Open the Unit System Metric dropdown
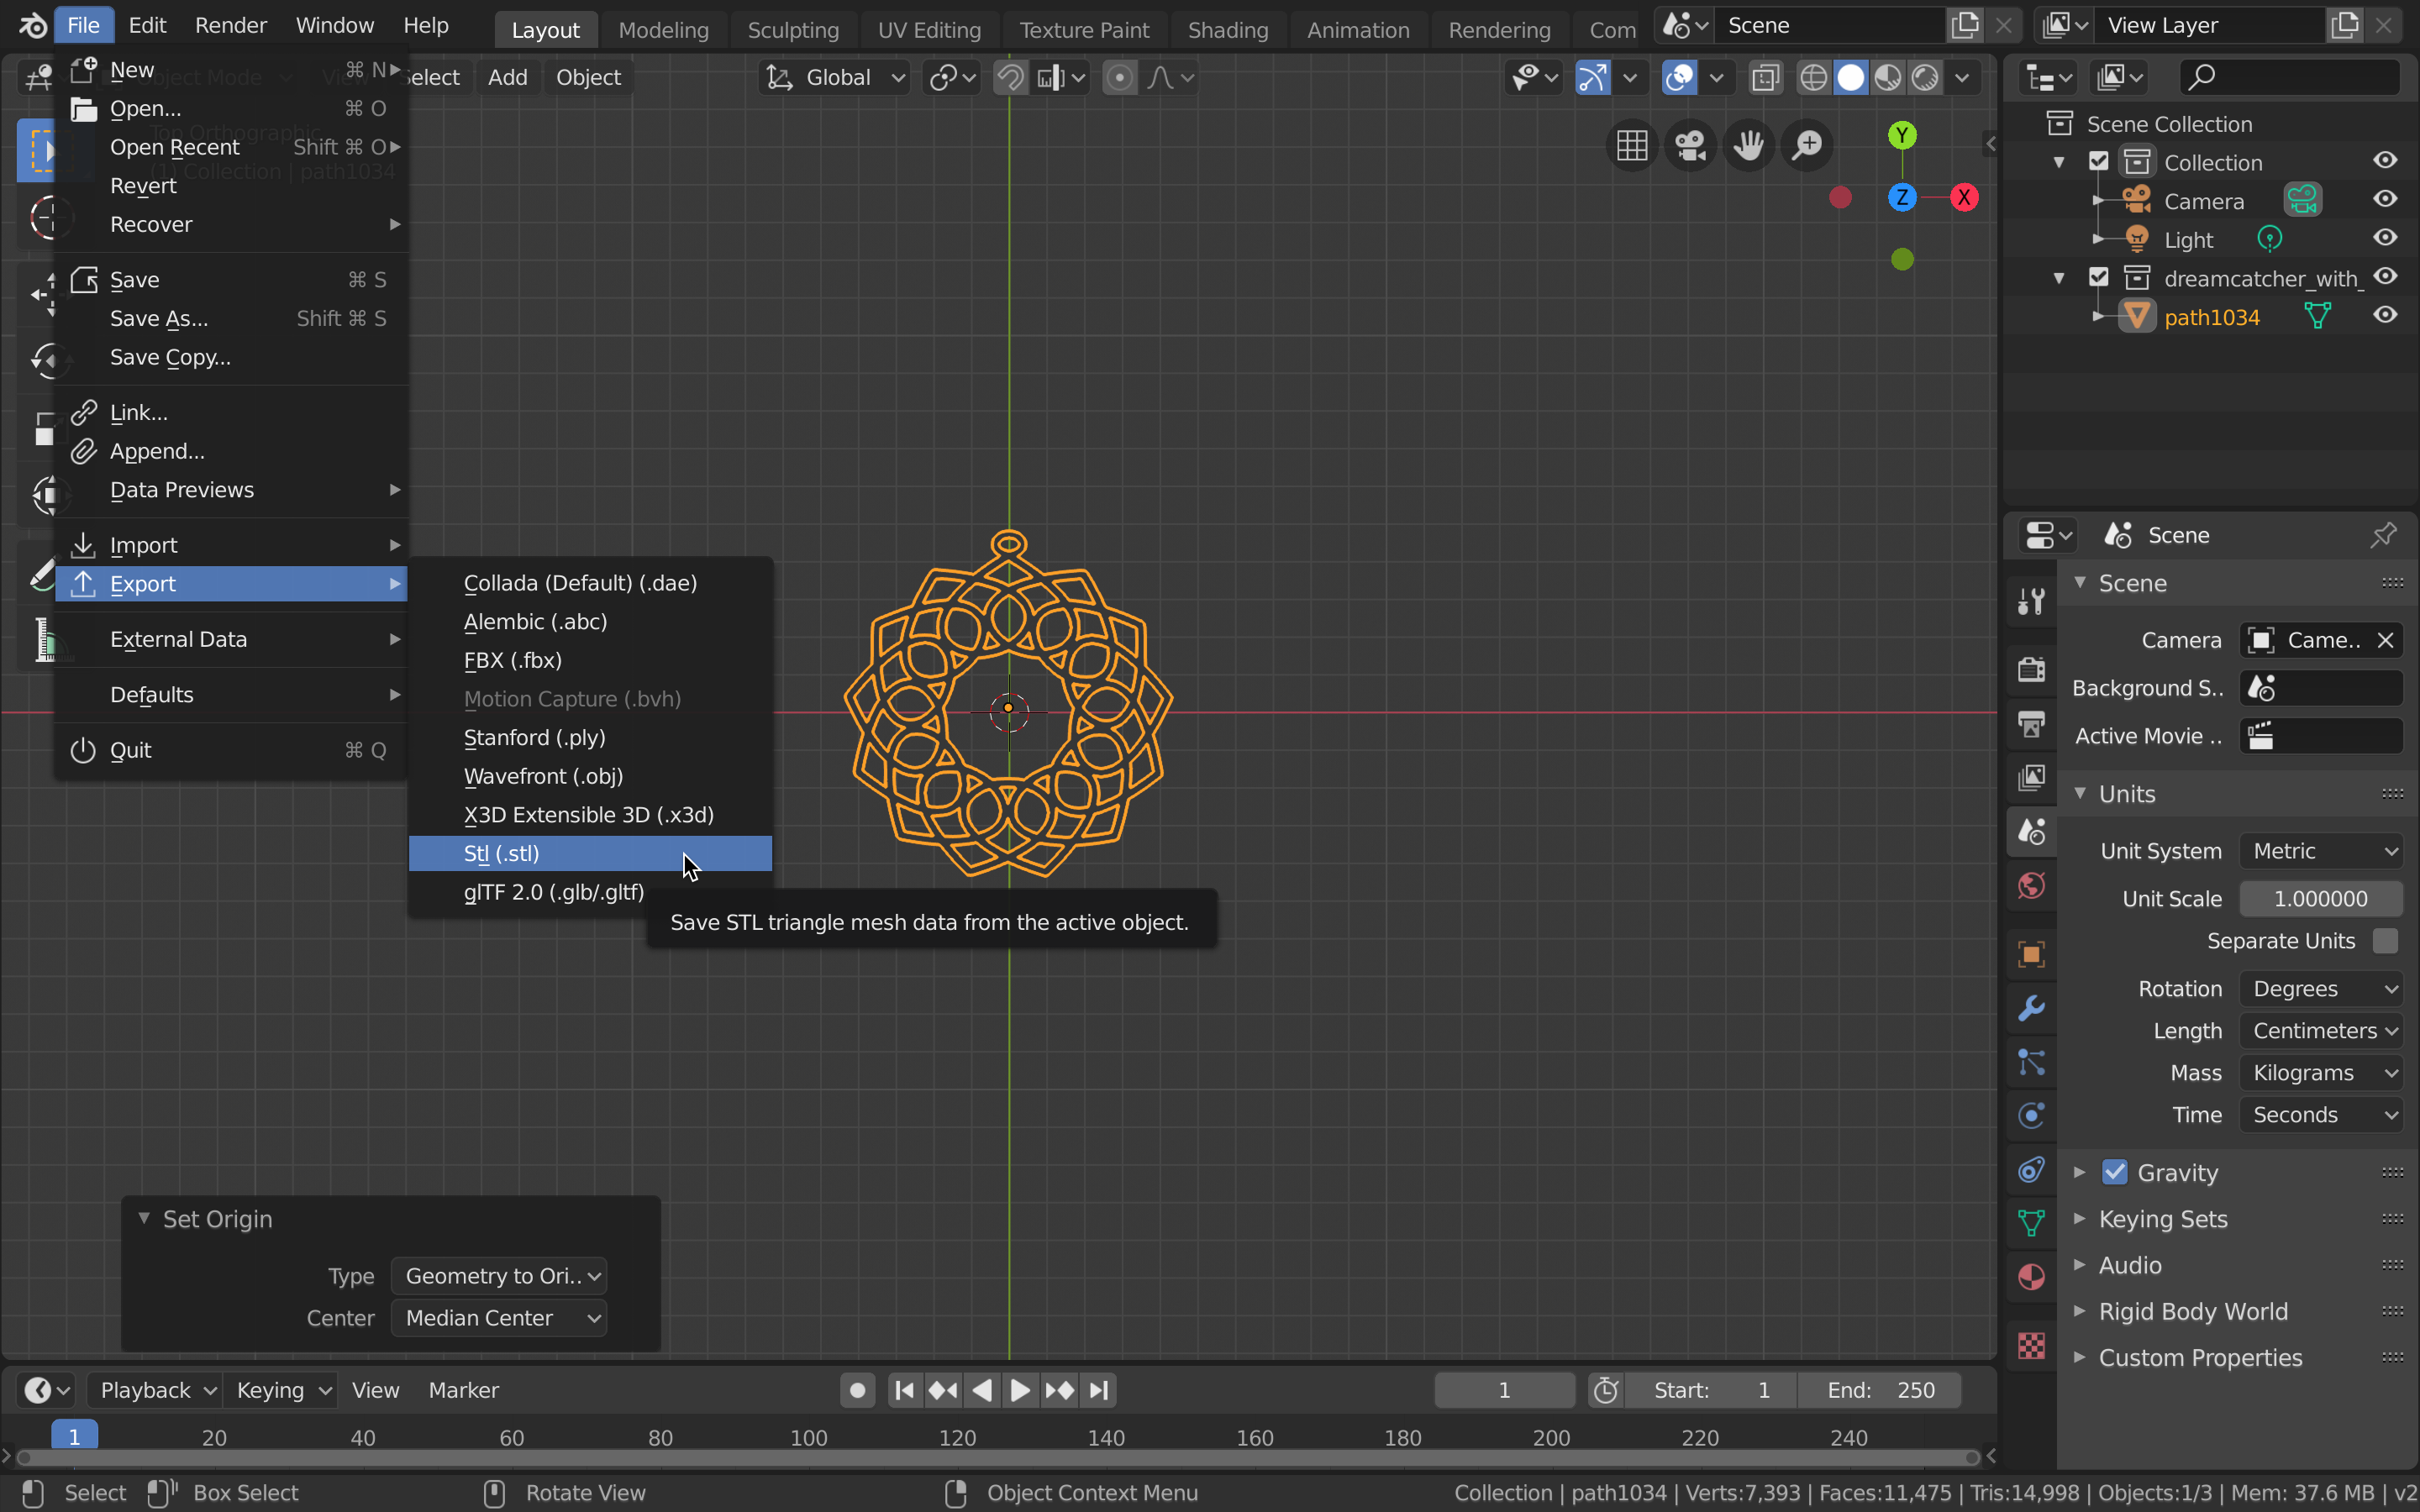This screenshot has width=2420, height=1512. [x=2321, y=851]
